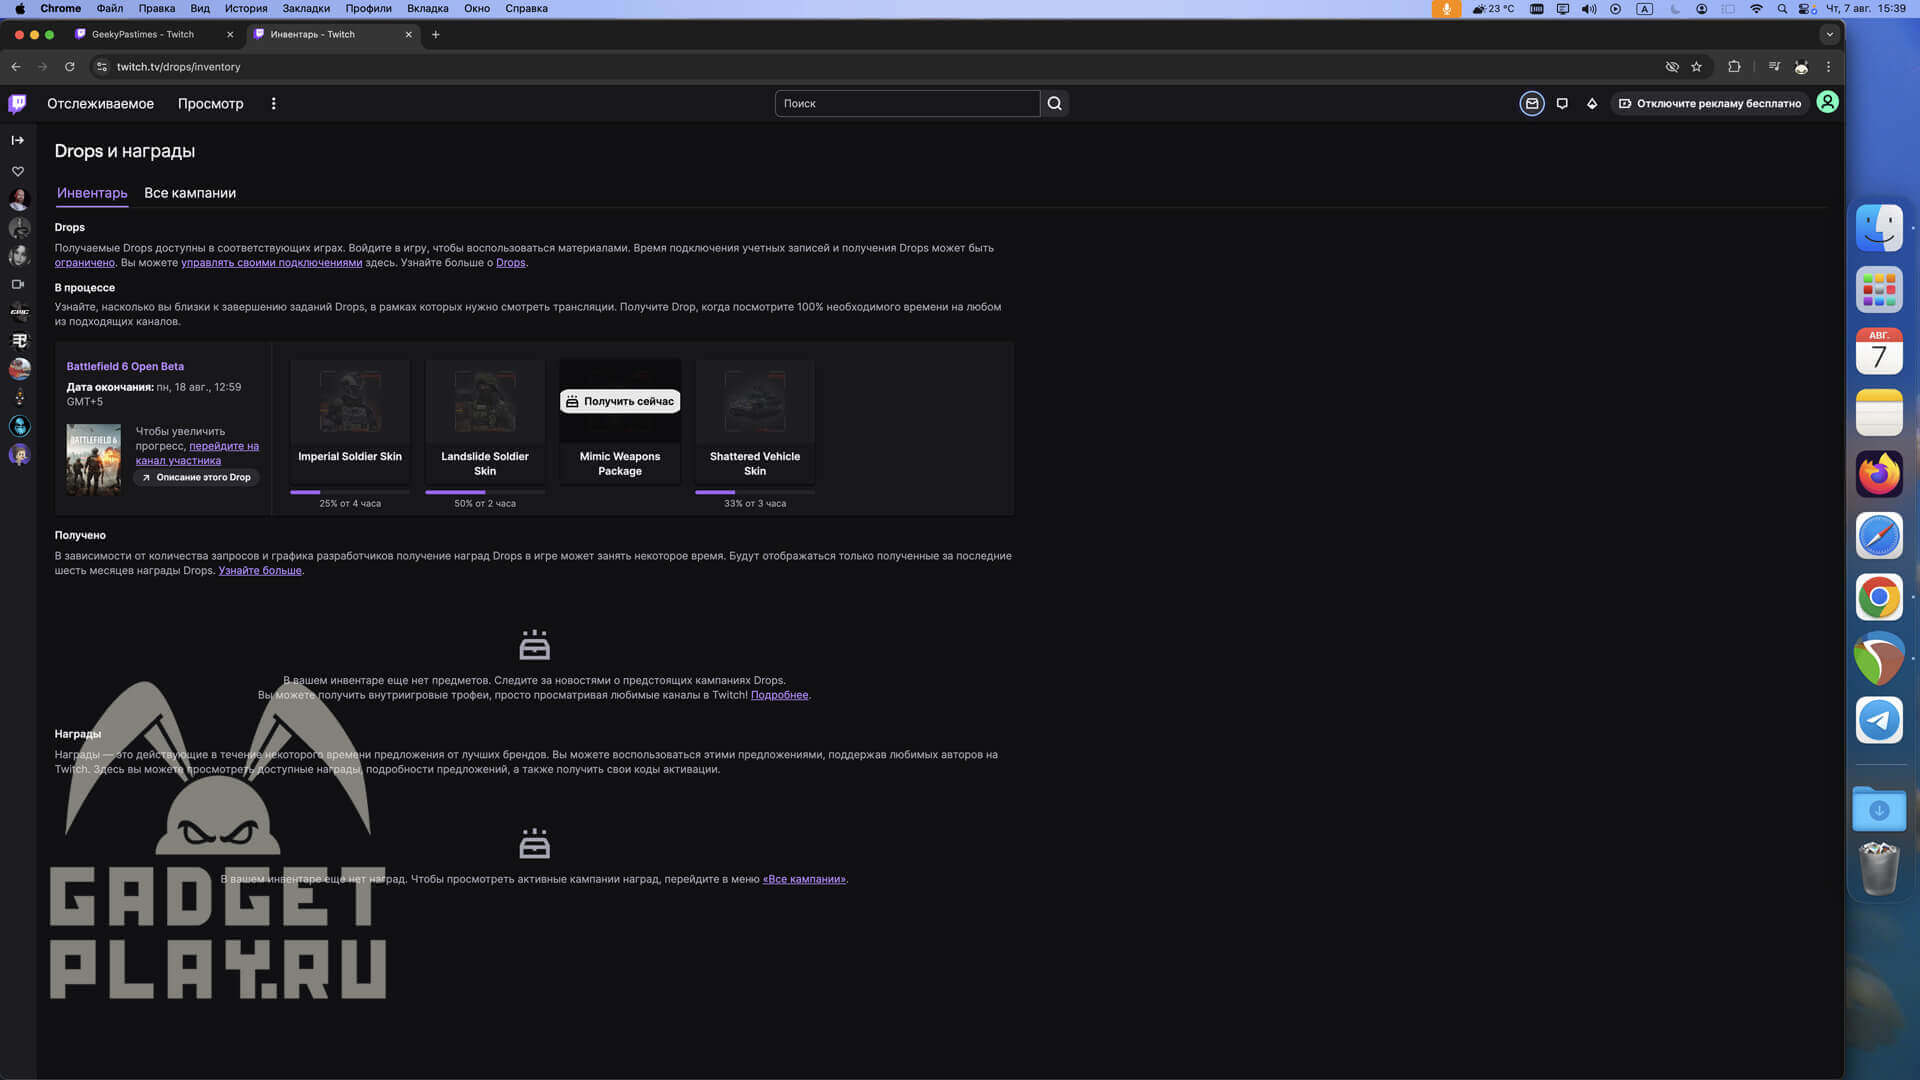The height and width of the screenshot is (1080, 1920).
Task: Click the Подробнее link
Action: coord(779,694)
